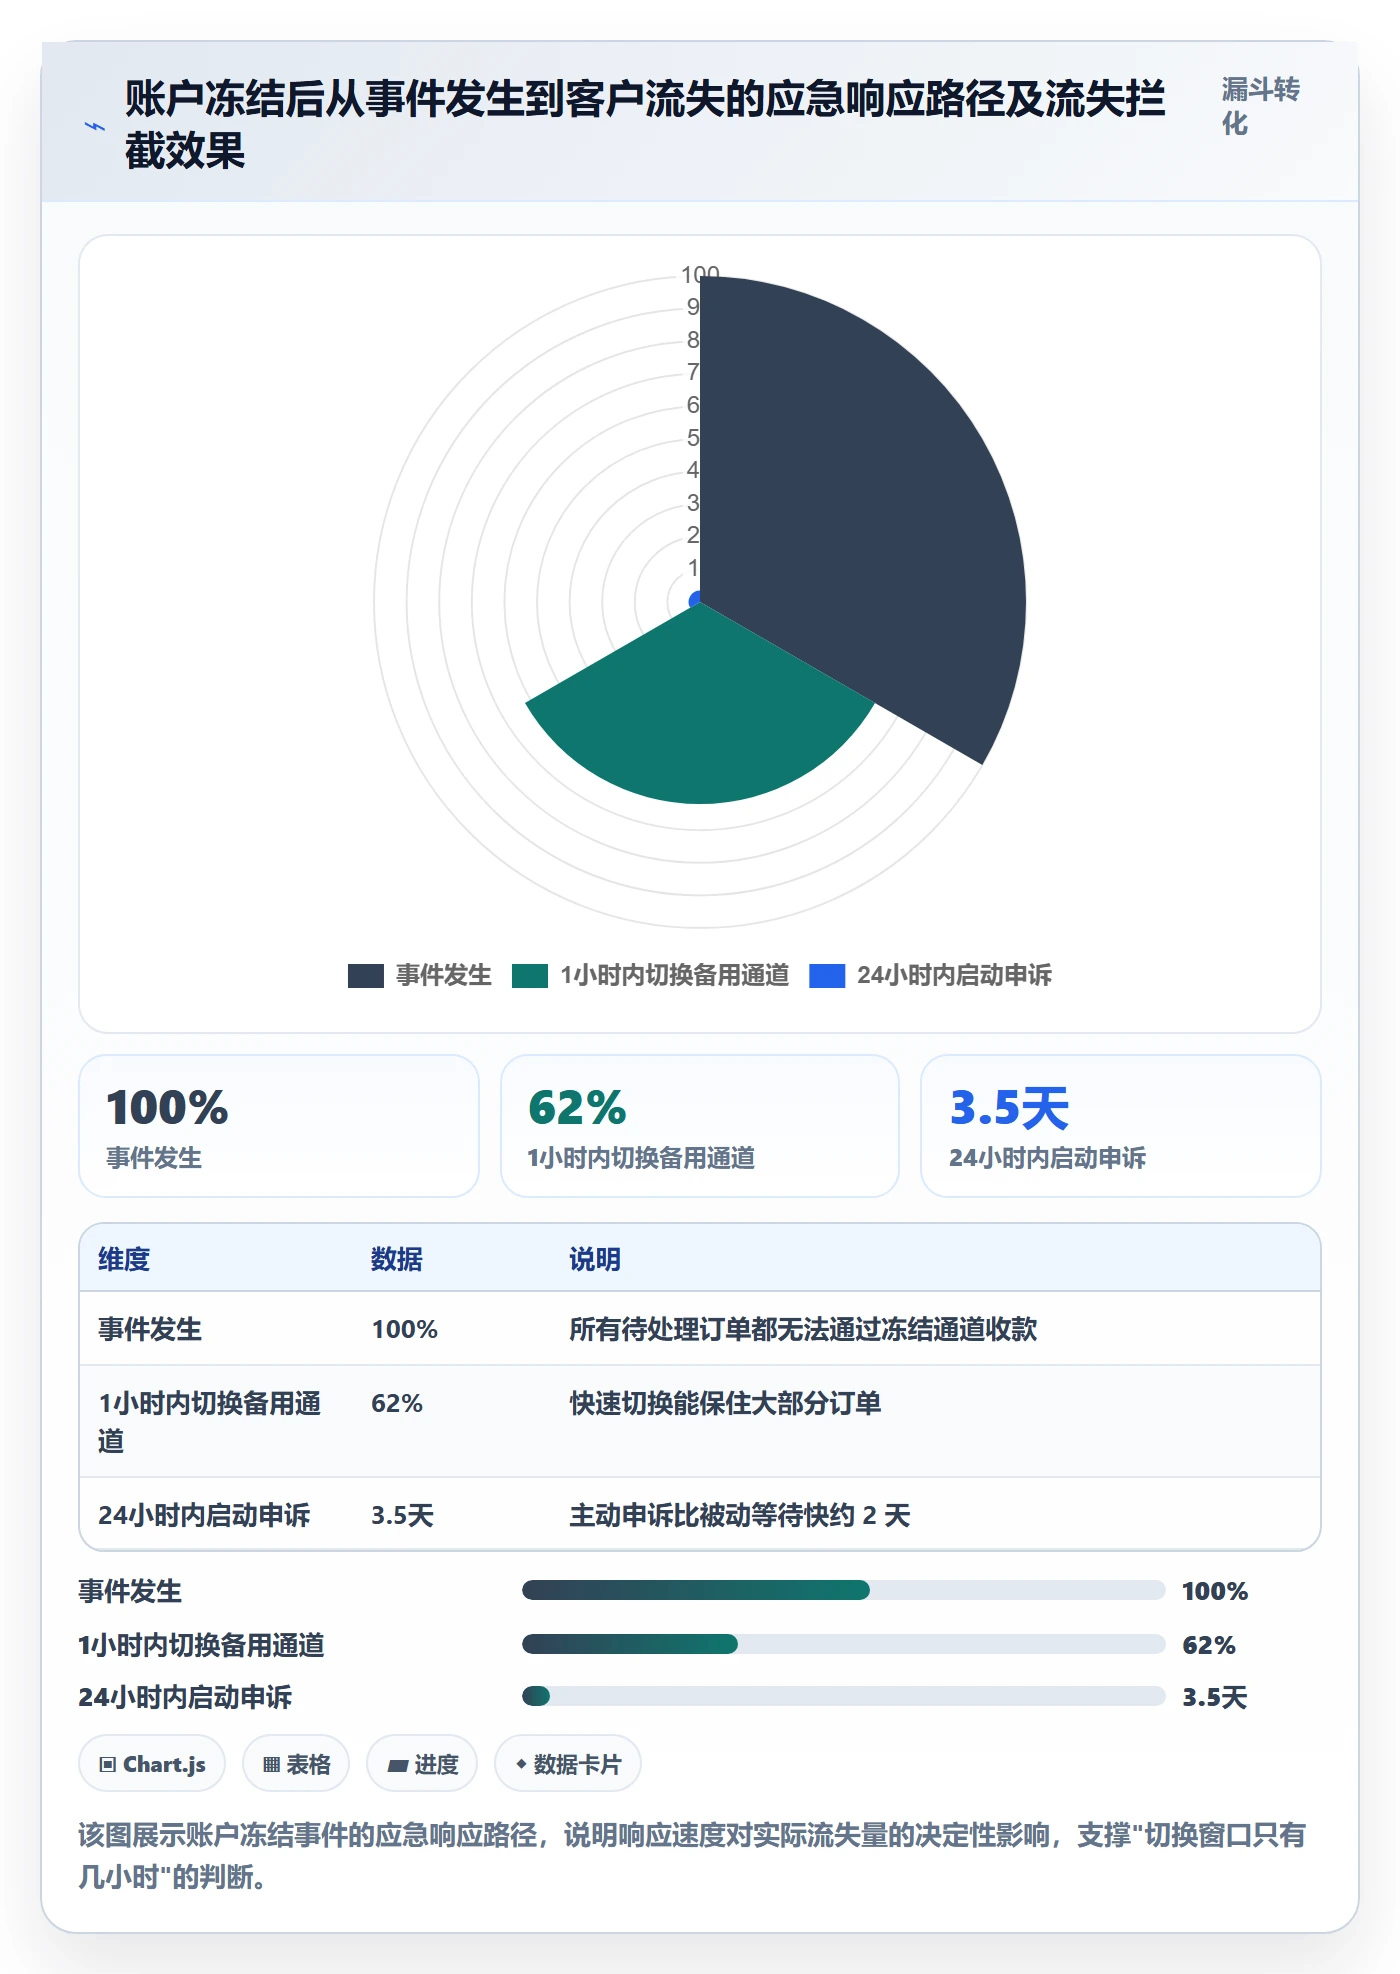Image resolution: width=1400 pixels, height=1974 pixels.
Task: Click the 进度 chip
Action: tap(422, 1764)
